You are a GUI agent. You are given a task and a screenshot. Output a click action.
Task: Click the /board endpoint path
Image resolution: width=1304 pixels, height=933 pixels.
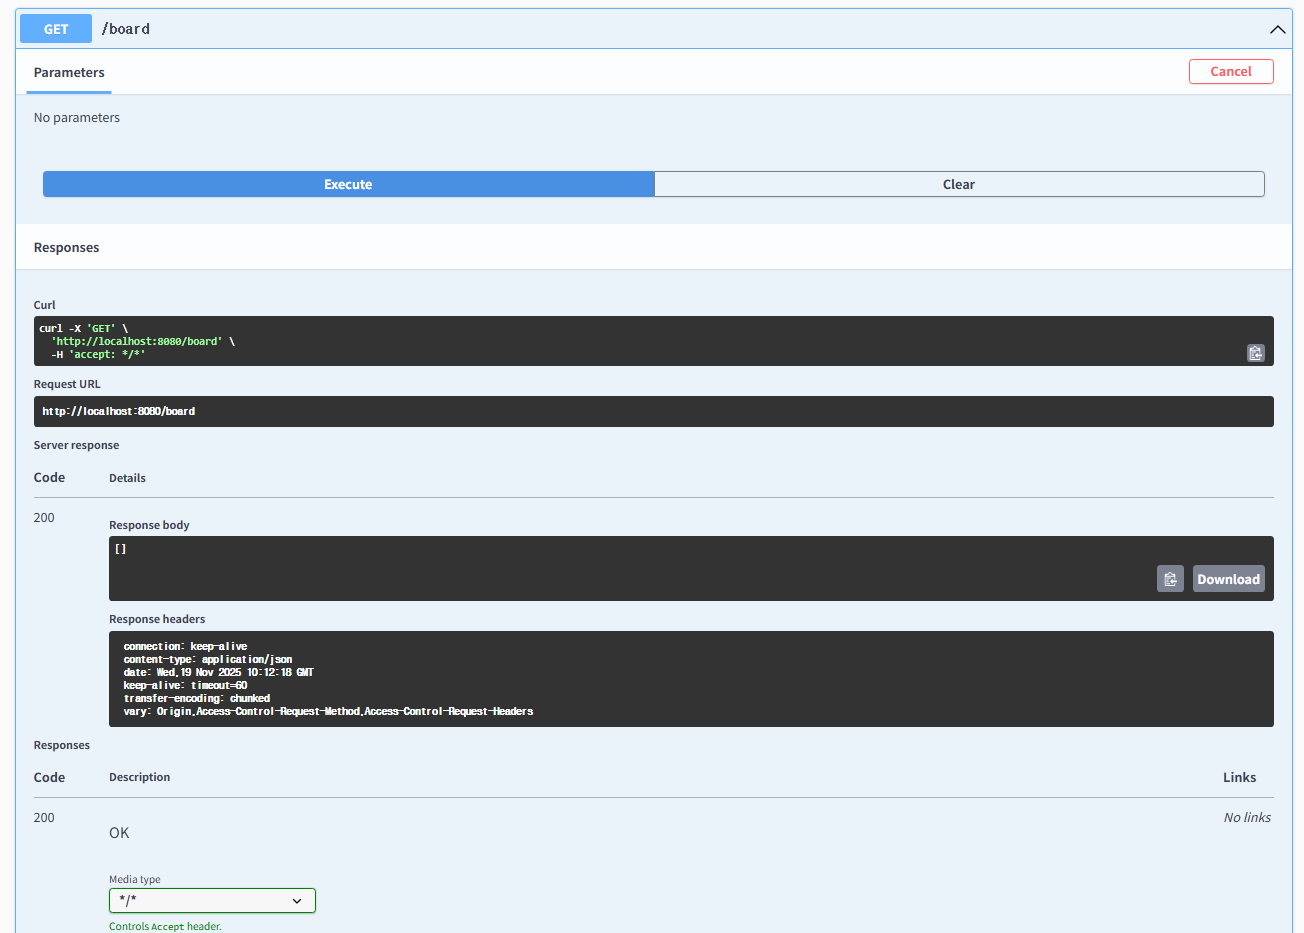tap(126, 29)
